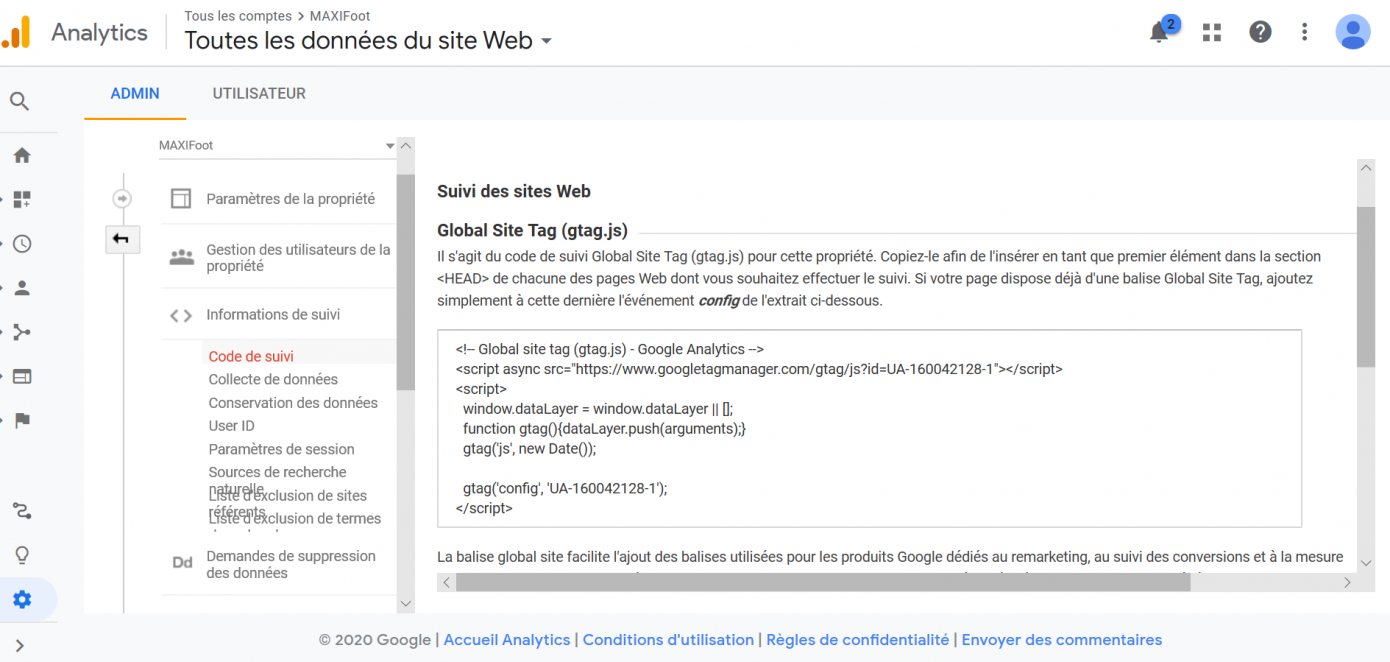The image size is (1390, 662).
Task: Click Tous les comptes breadcrumb
Action: (x=238, y=16)
